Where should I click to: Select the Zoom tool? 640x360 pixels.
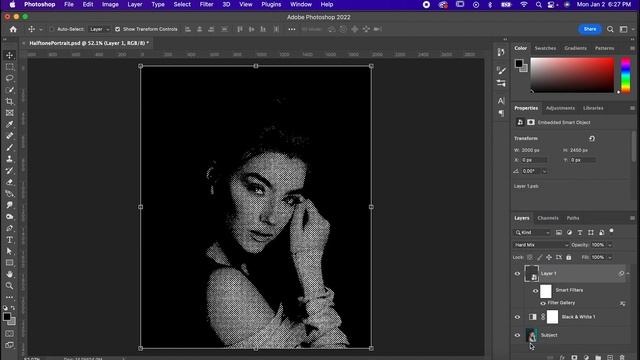coord(10,286)
